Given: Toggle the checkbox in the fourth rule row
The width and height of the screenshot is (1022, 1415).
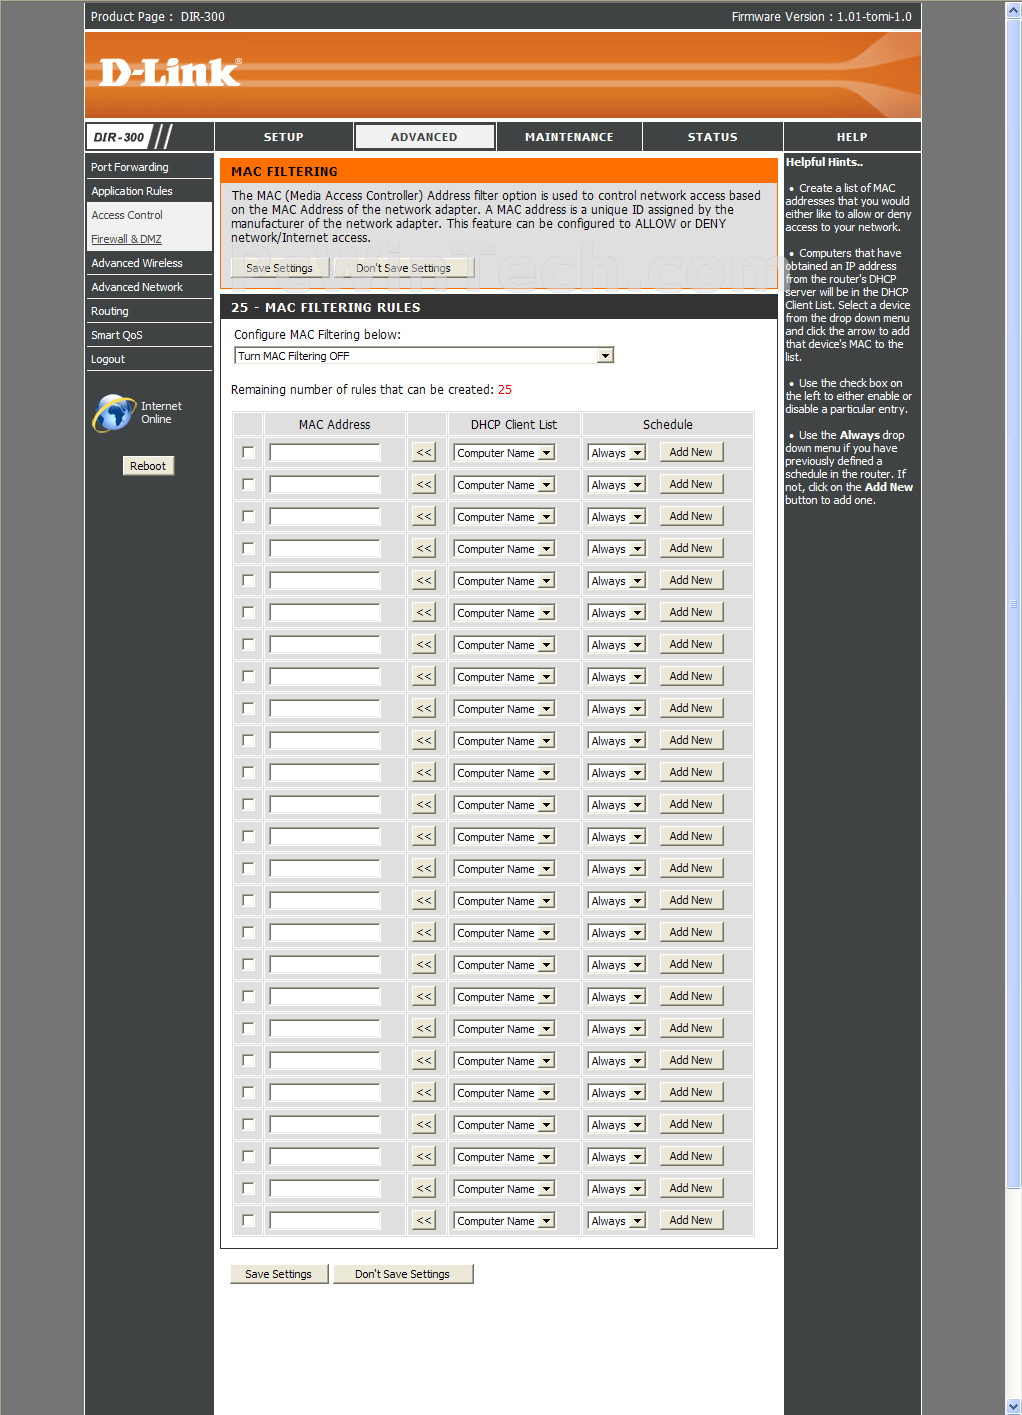Looking at the screenshot, I should click(248, 549).
